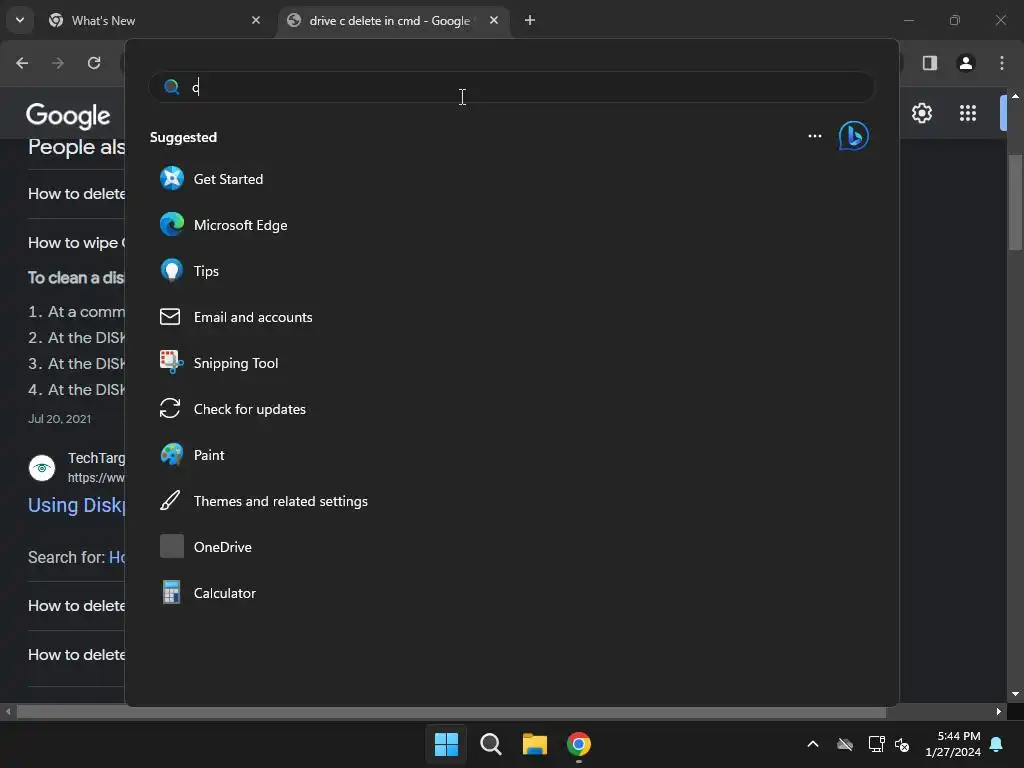Viewport: 1024px width, 768px height.
Task: Close the What's New tab
Action: [256, 20]
